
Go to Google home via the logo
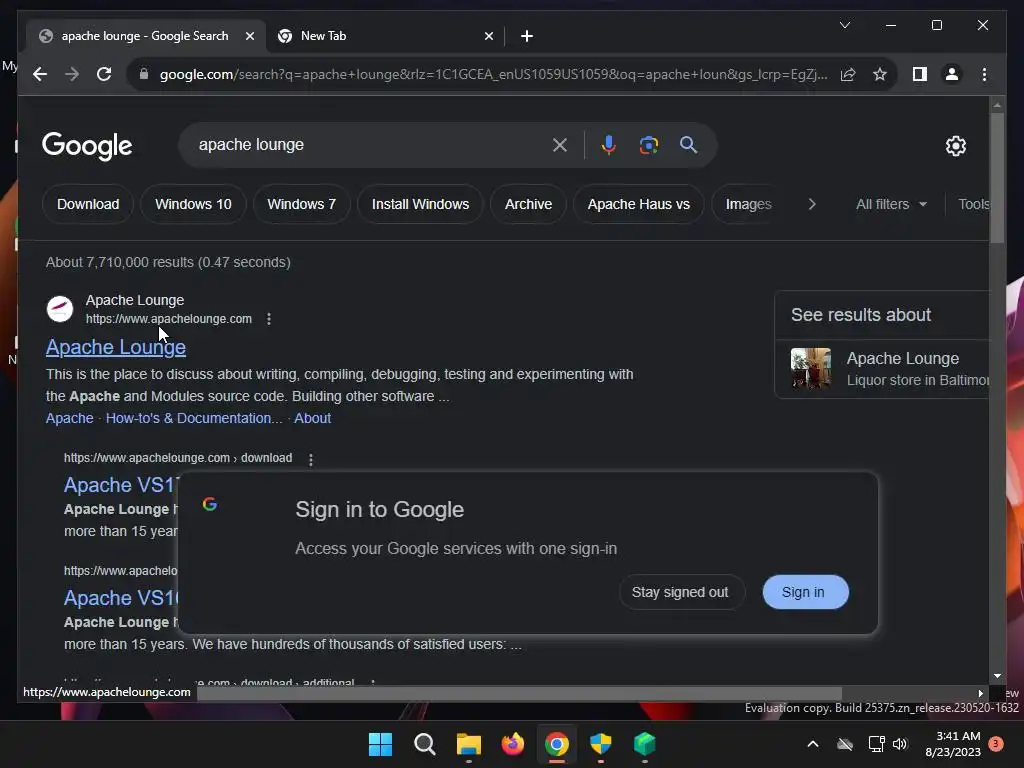coord(88,146)
